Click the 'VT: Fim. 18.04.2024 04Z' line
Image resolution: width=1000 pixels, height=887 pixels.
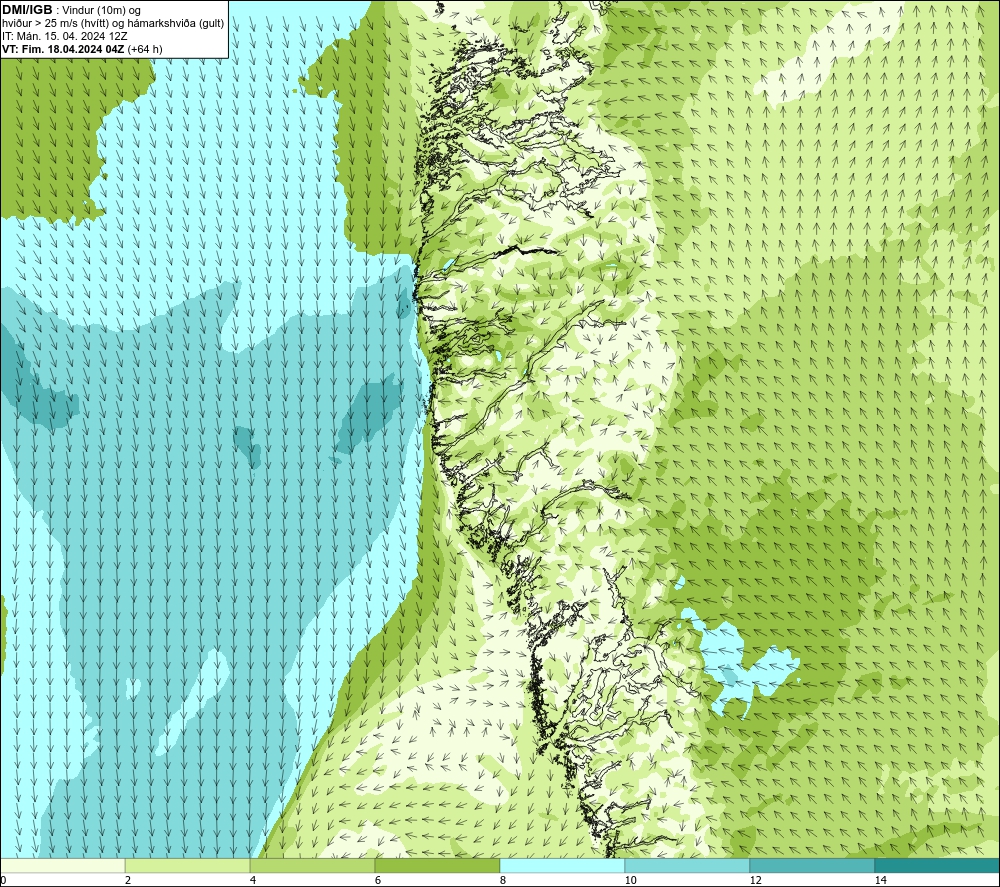click(x=82, y=49)
